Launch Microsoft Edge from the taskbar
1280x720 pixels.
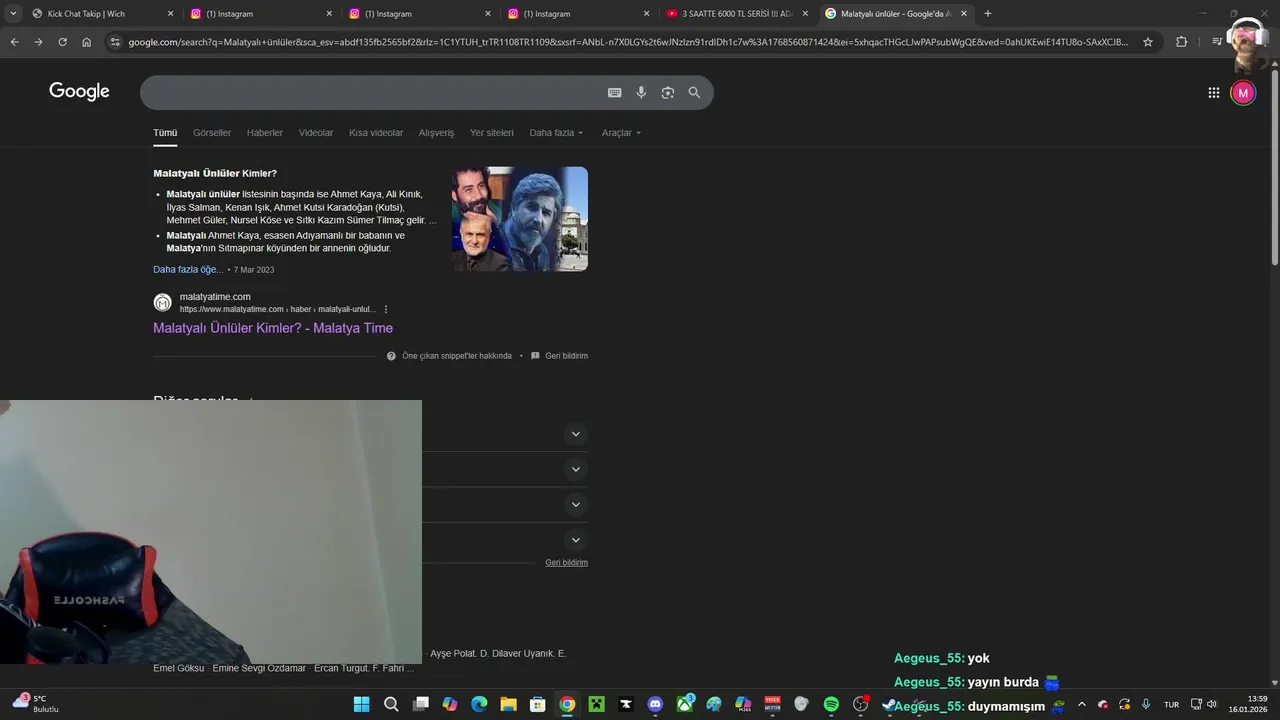tap(479, 704)
